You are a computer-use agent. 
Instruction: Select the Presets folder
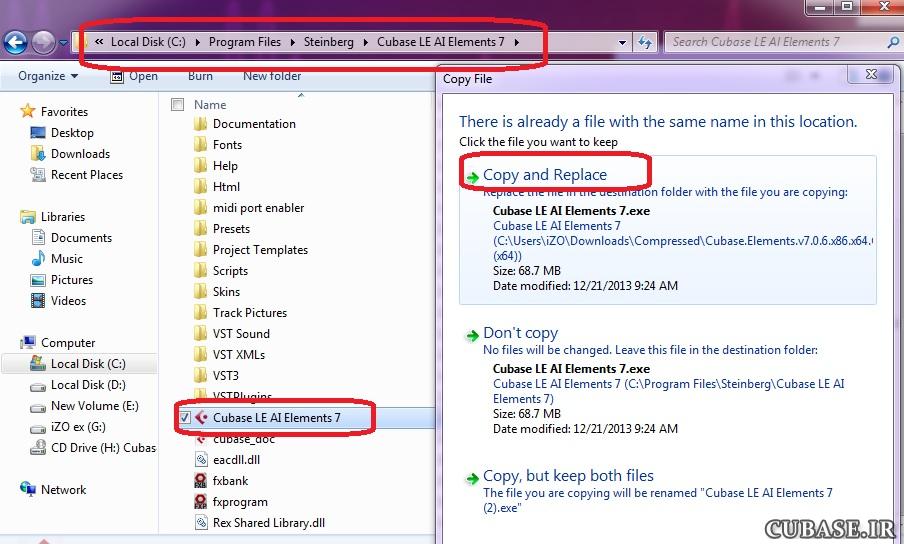(231, 229)
